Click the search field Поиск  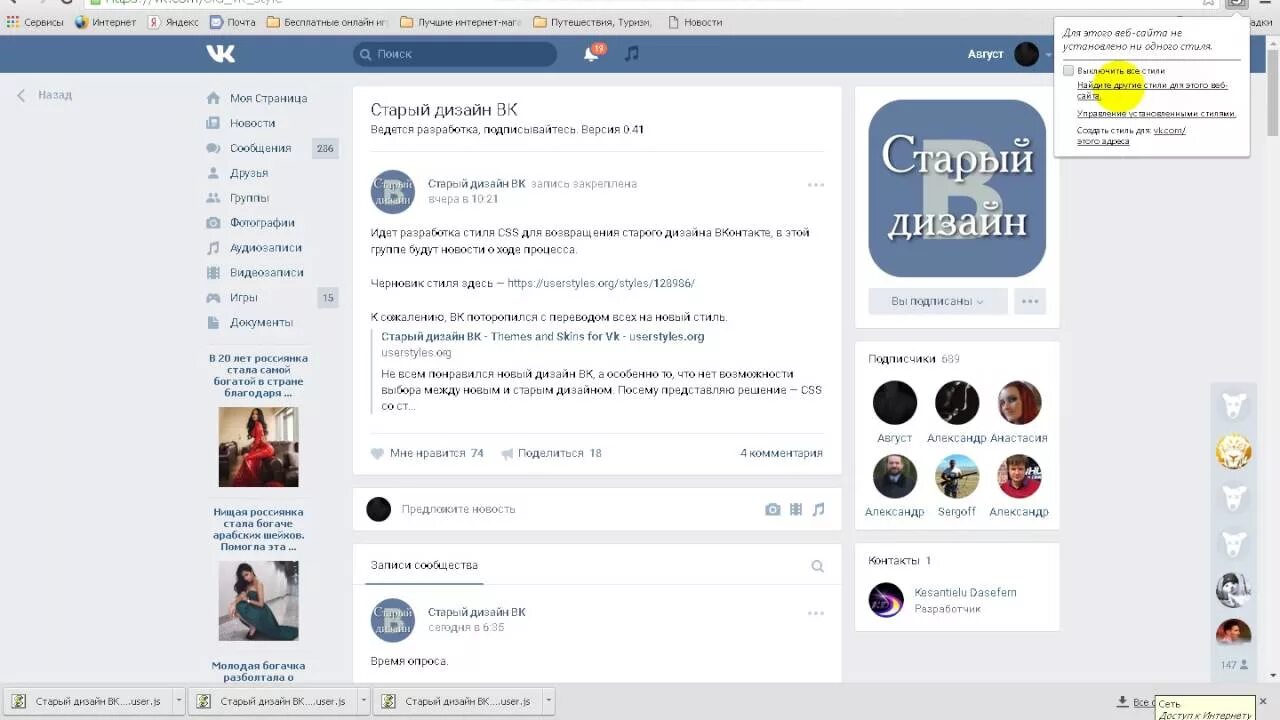click(x=455, y=54)
